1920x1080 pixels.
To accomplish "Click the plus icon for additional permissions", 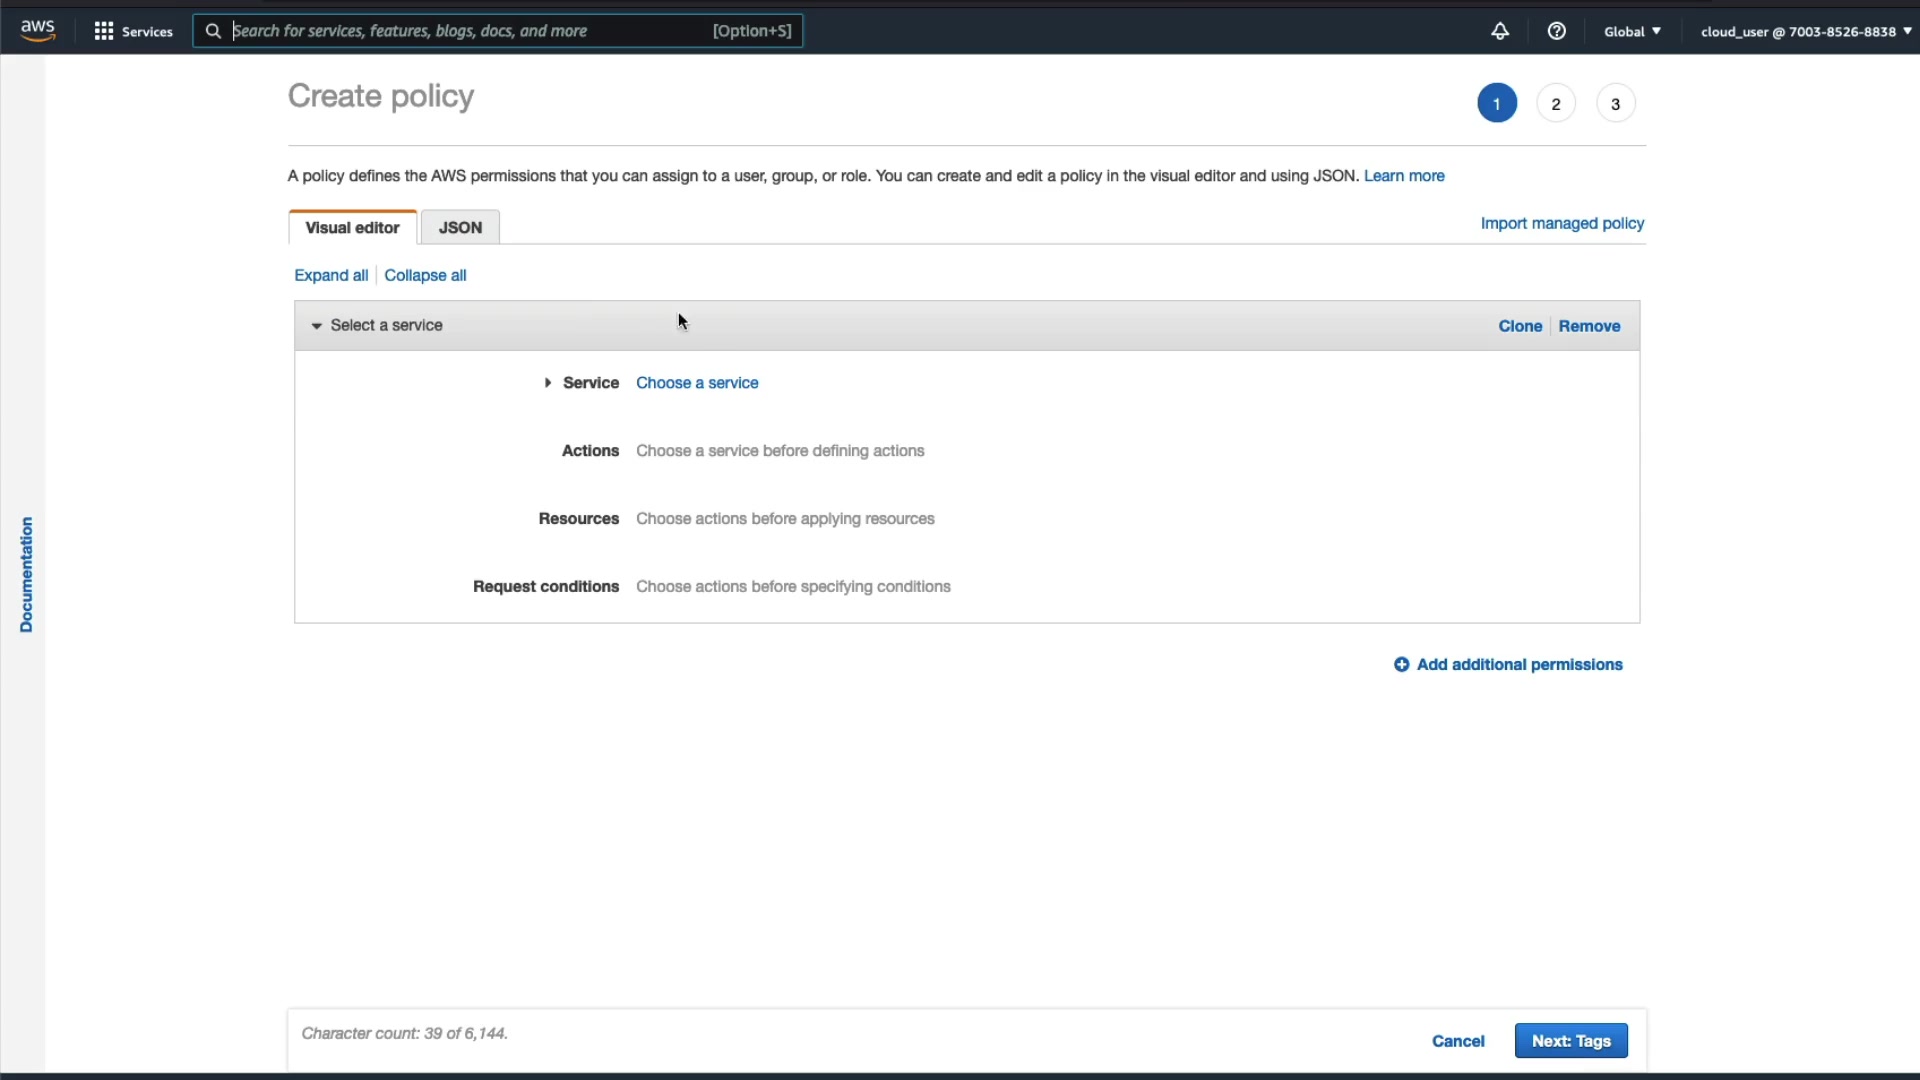I will click(x=1401, y=665).
